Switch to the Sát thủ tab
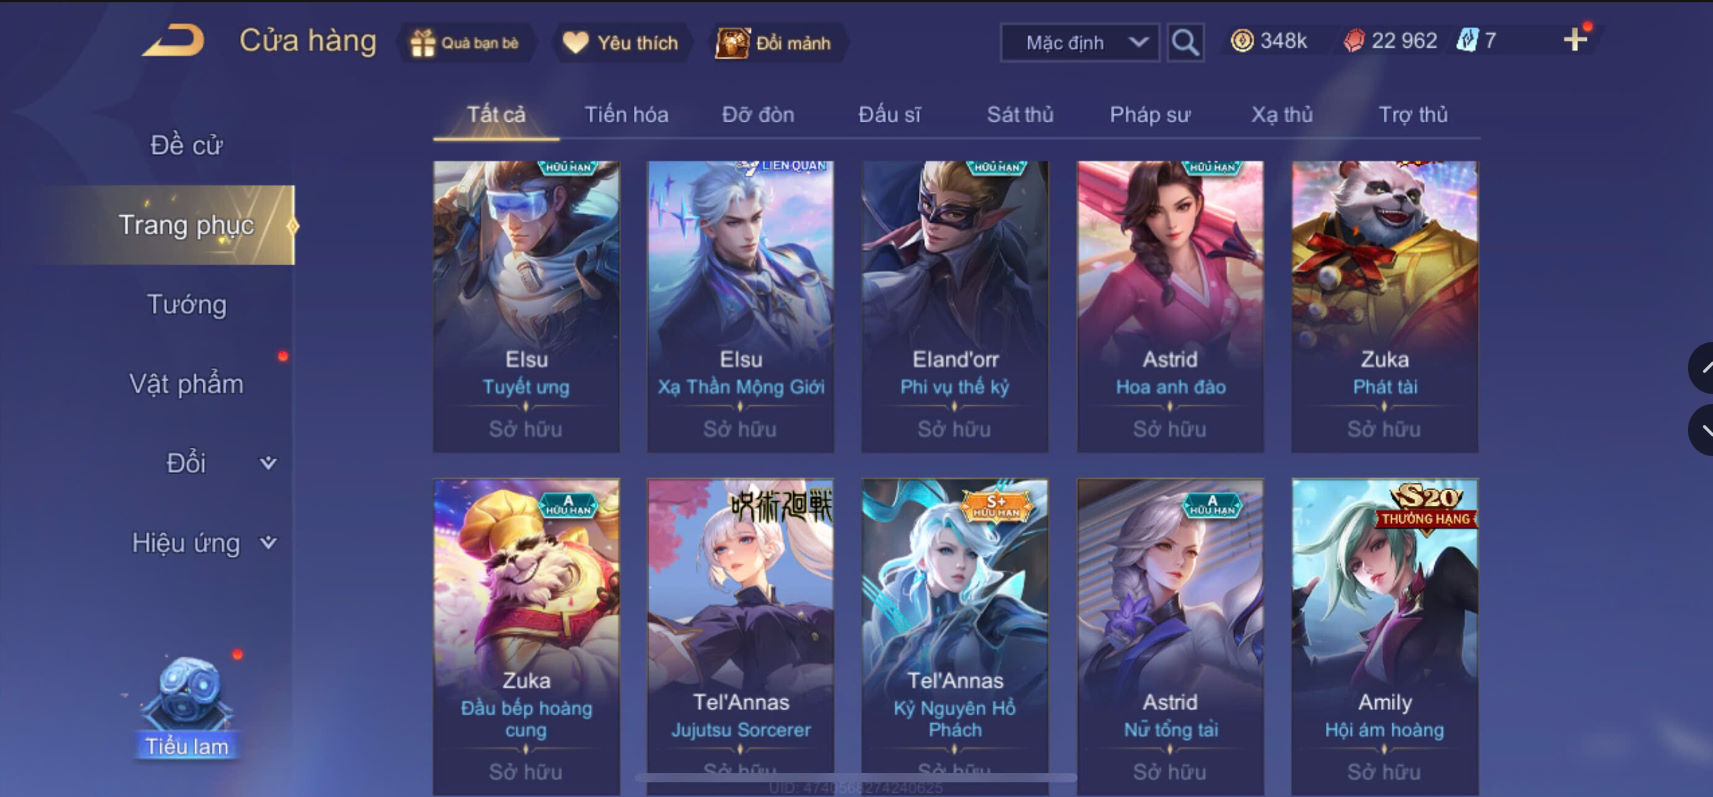 click(1020, 114)
